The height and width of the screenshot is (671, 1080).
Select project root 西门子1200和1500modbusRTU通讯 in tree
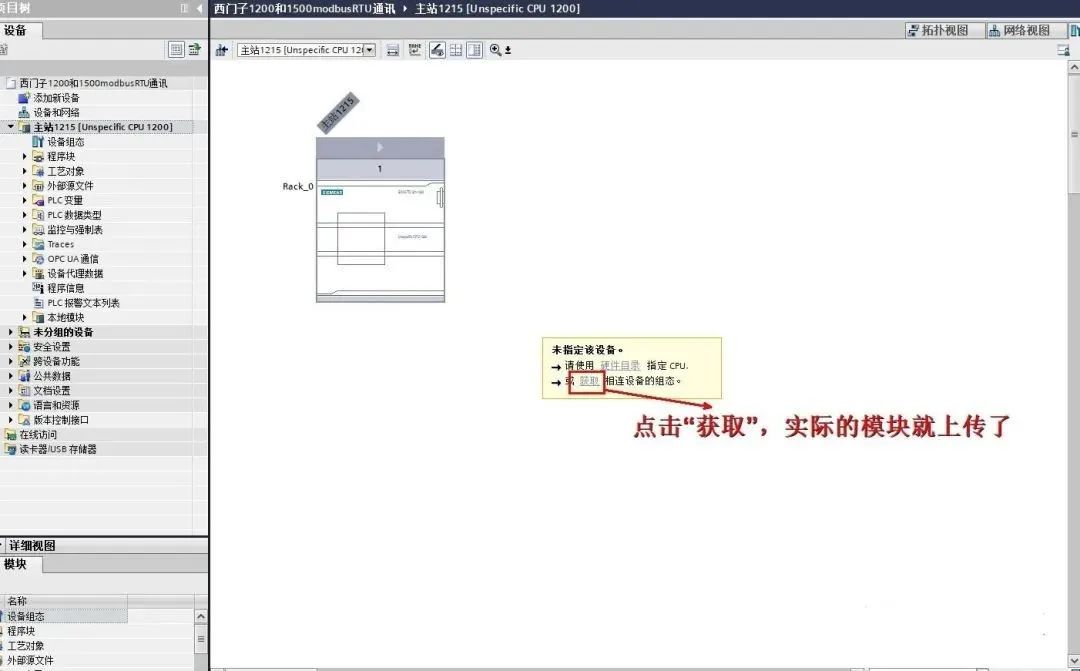tap(93, 83)
